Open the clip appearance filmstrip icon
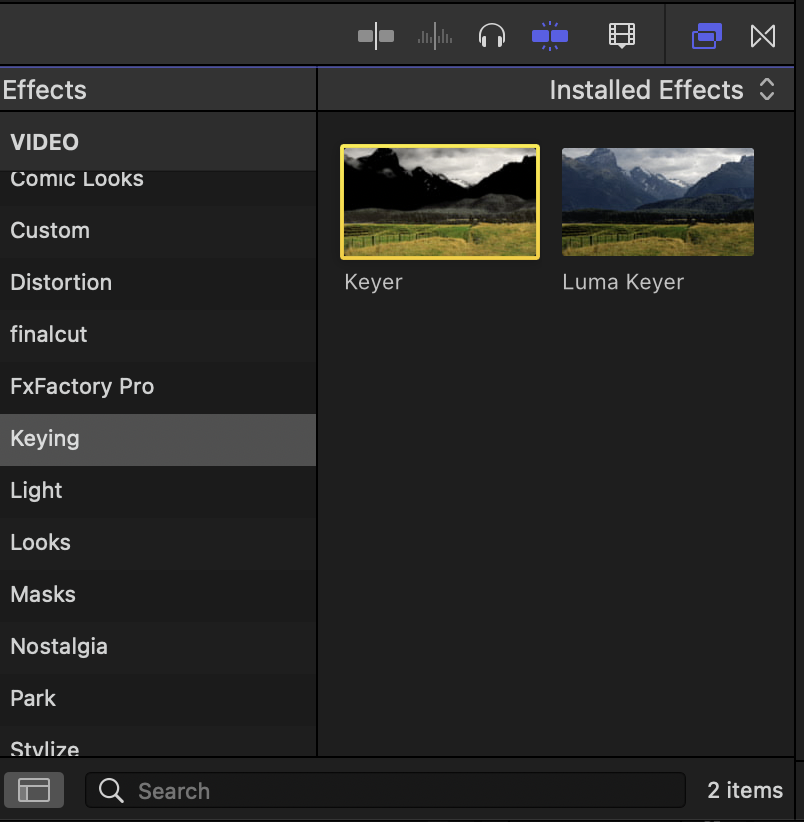Viewport: 804px width, 822px height. (x=622, y=36)
